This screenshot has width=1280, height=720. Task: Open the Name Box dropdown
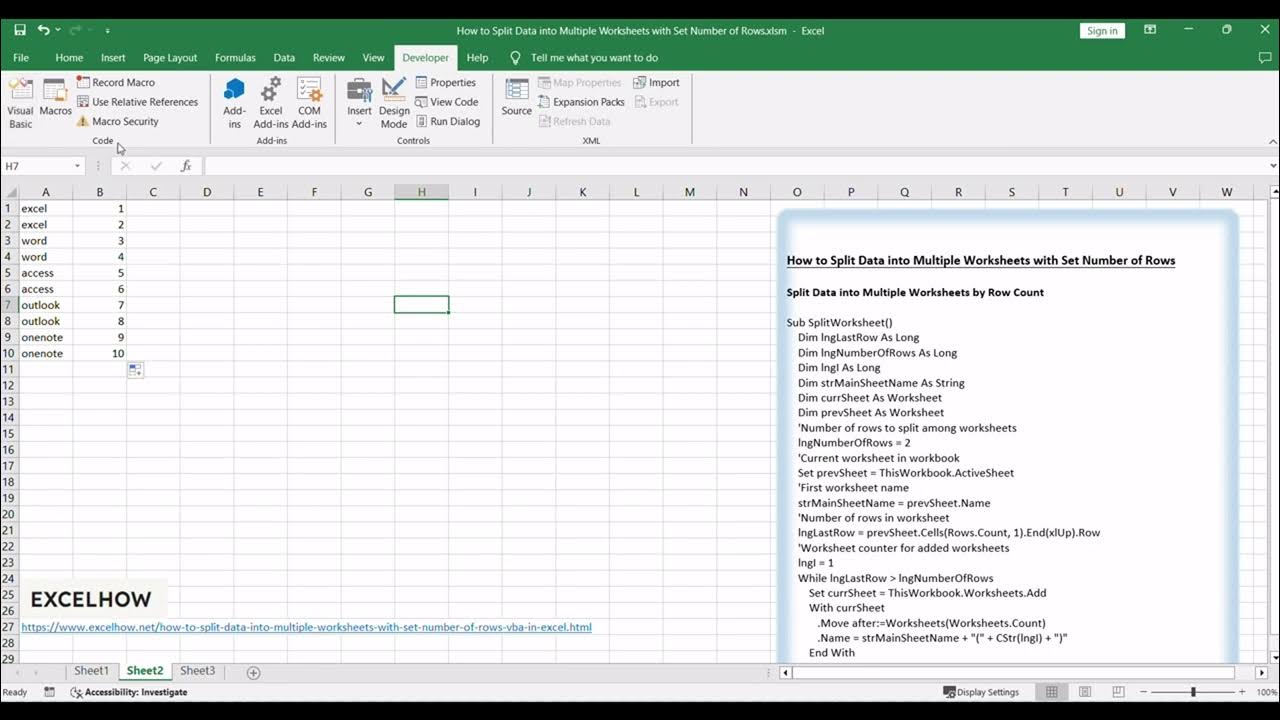tap(77, 166)
